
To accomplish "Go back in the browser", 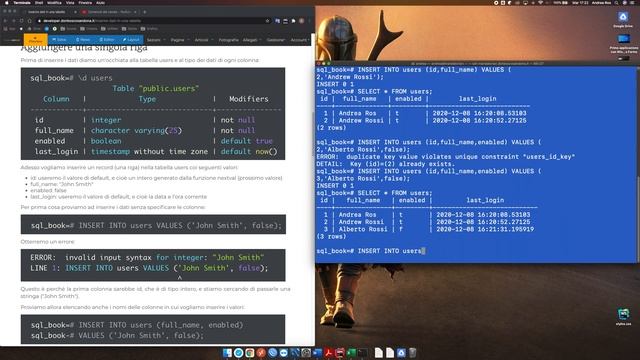I will [5, 21].
